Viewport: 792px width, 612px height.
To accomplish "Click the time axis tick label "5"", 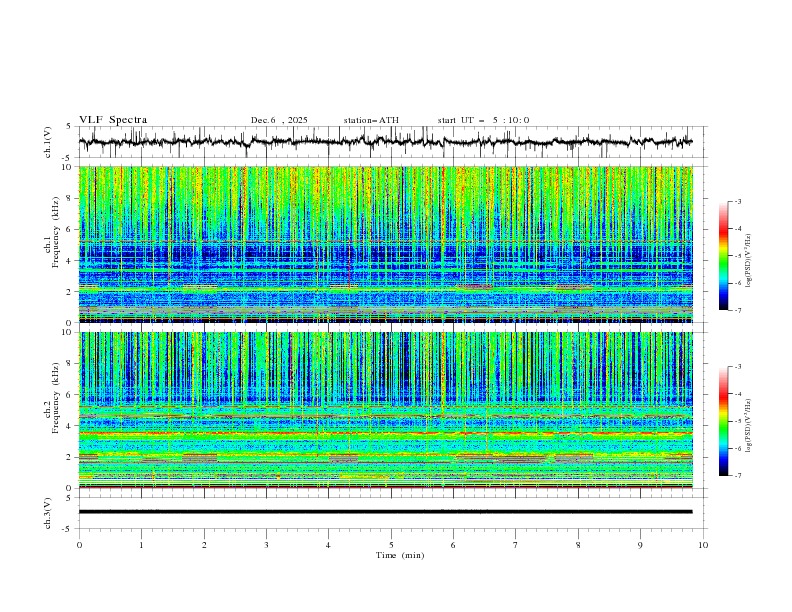I will [x=391, y=545].
